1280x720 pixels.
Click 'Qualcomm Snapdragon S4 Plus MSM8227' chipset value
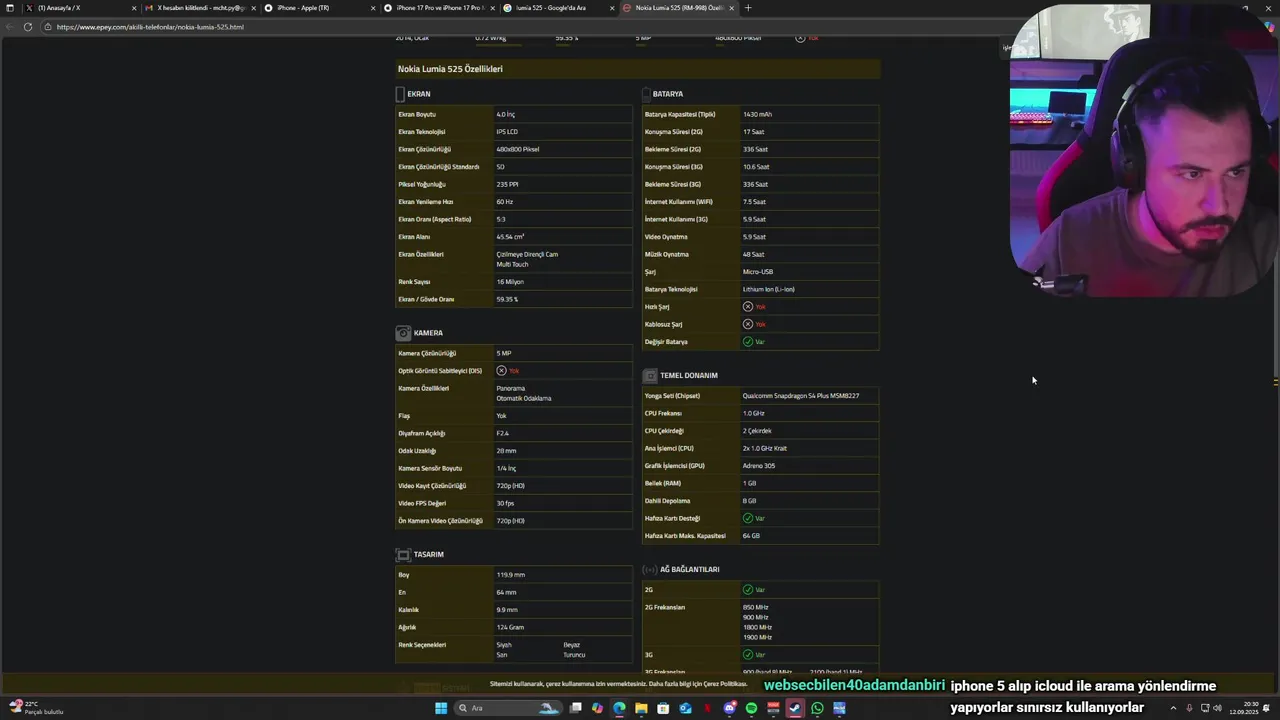(801, 396)
